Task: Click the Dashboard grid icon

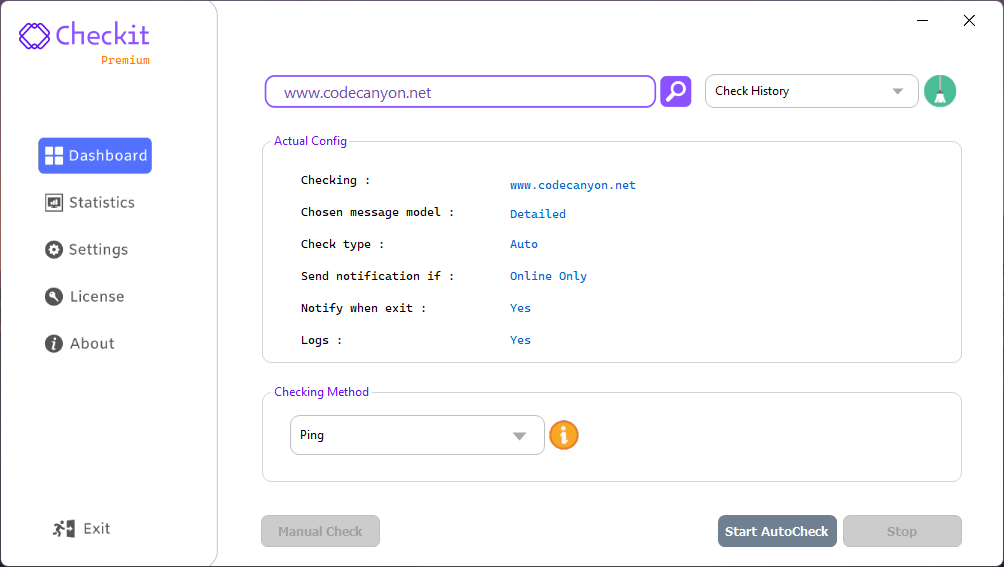Action: 54,155
